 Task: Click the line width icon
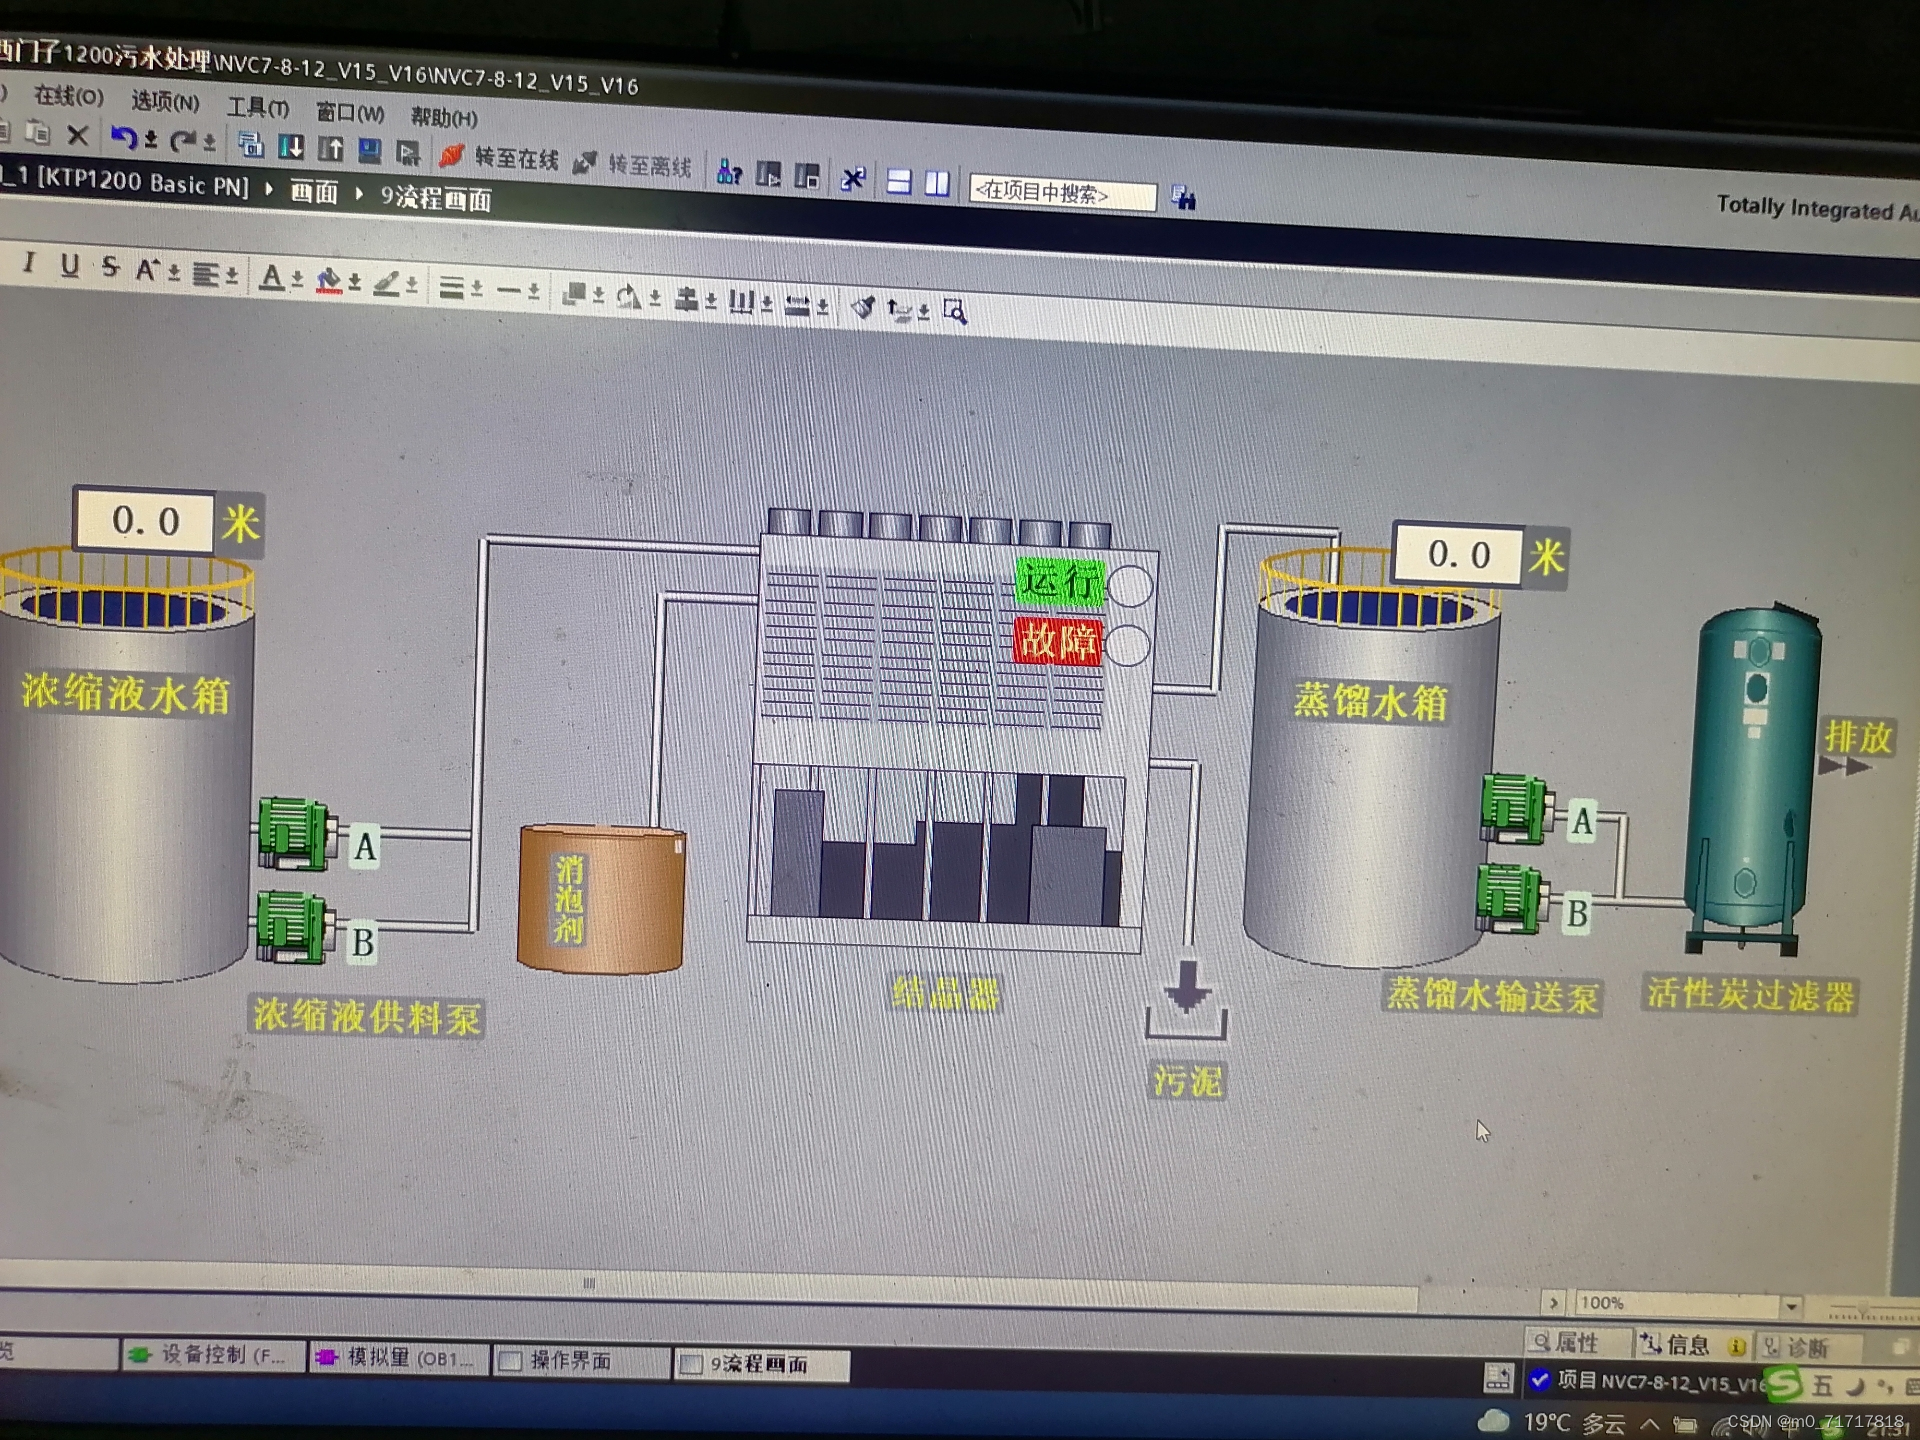pyautogui.click(x=452, y=287)
